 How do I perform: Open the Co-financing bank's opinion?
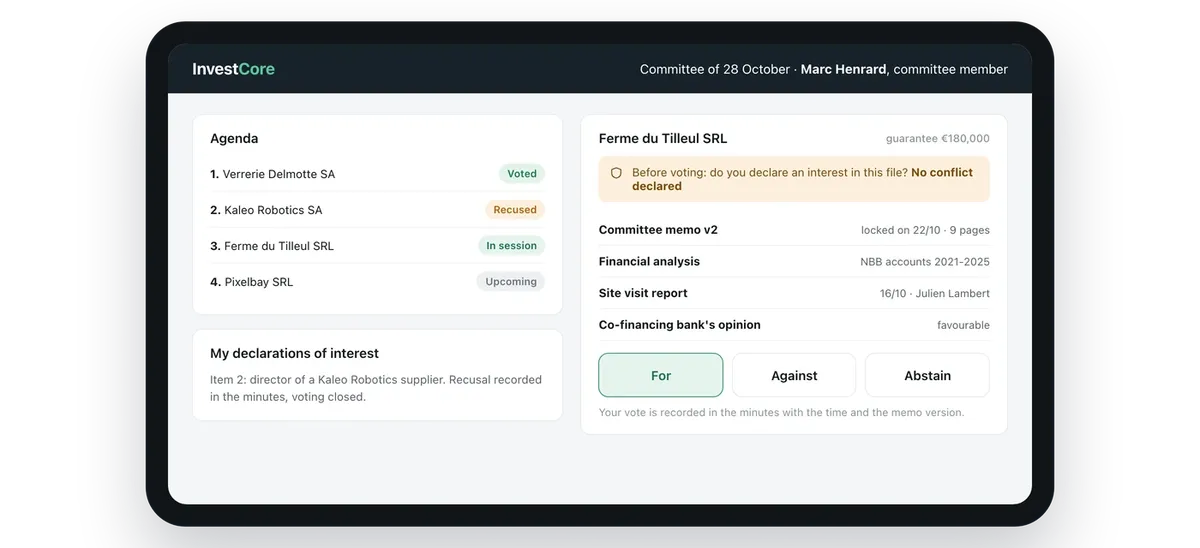(794, 325)
